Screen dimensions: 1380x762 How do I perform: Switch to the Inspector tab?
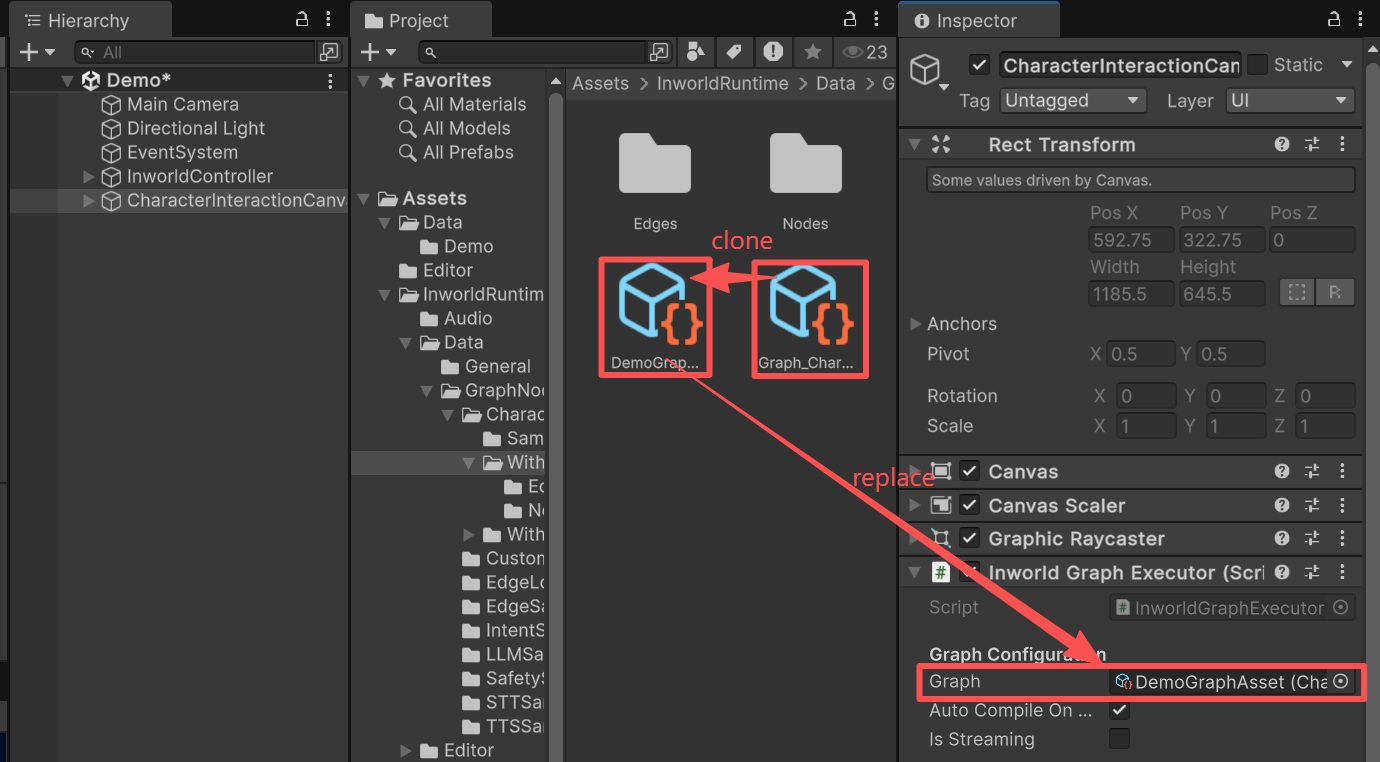[x=977, y=21]
